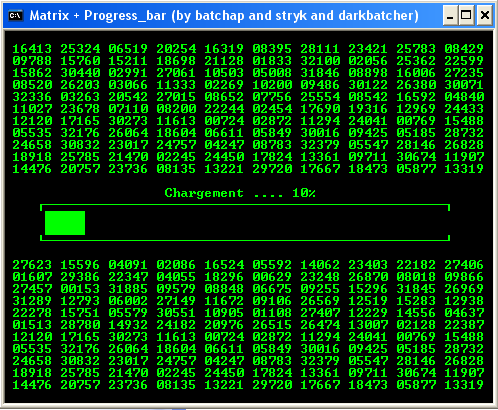Click the number 11333

[176, 85]
